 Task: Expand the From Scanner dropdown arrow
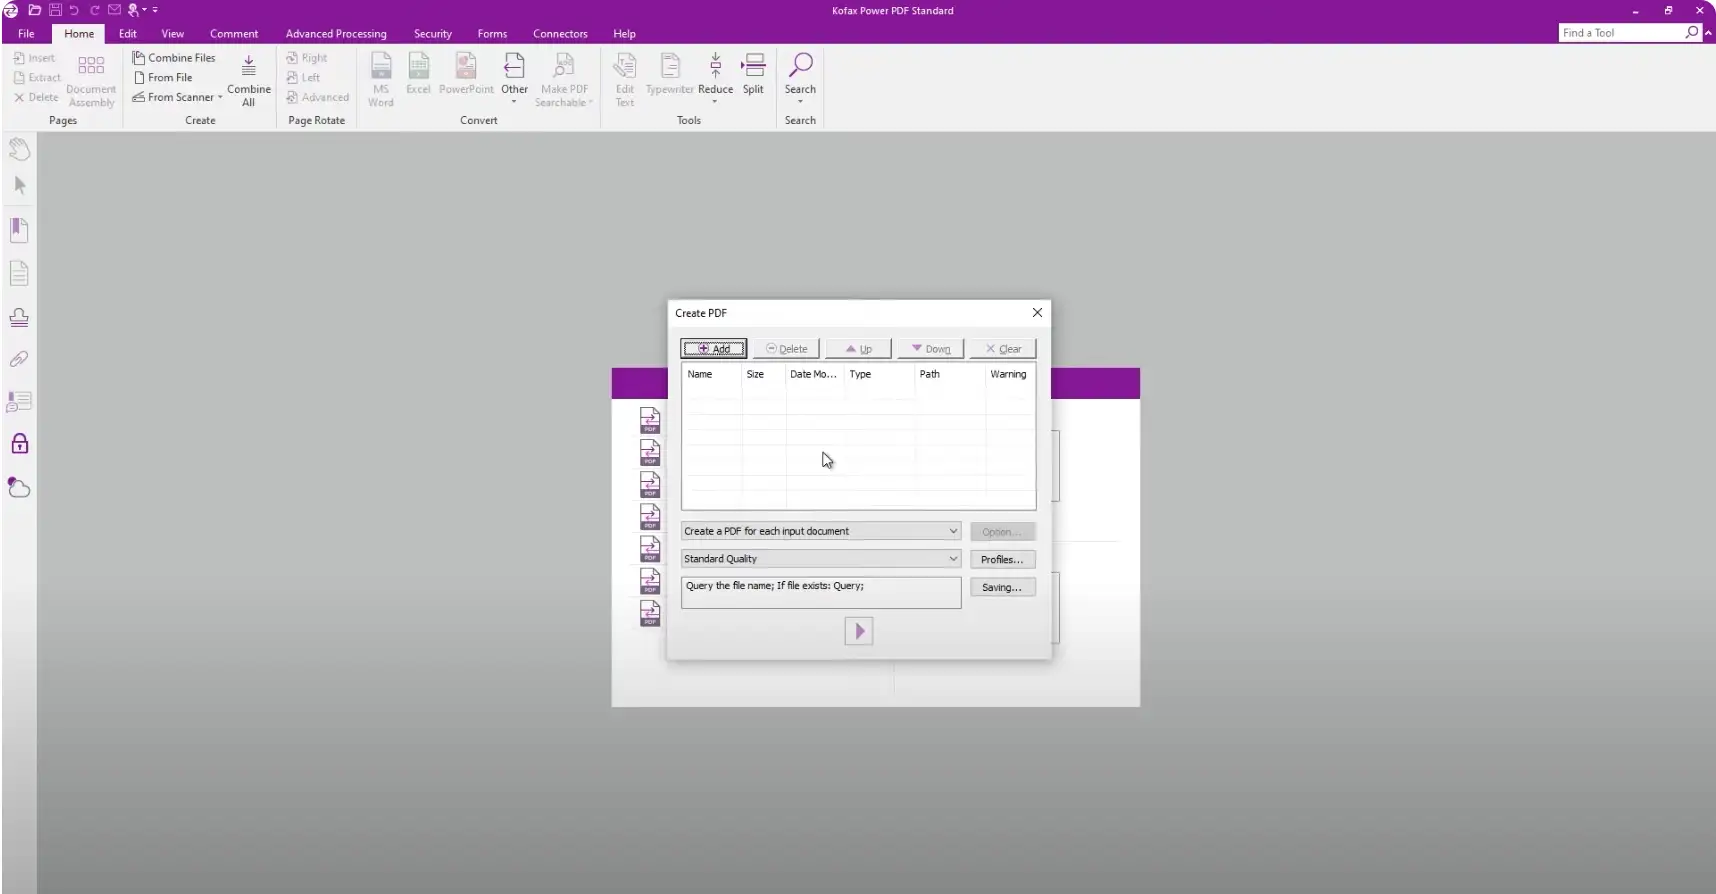click(x=220, y=97)
